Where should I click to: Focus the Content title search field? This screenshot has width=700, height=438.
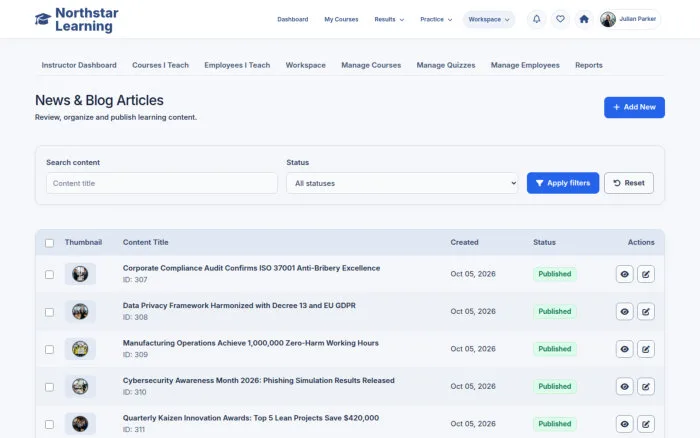point(162,183)
